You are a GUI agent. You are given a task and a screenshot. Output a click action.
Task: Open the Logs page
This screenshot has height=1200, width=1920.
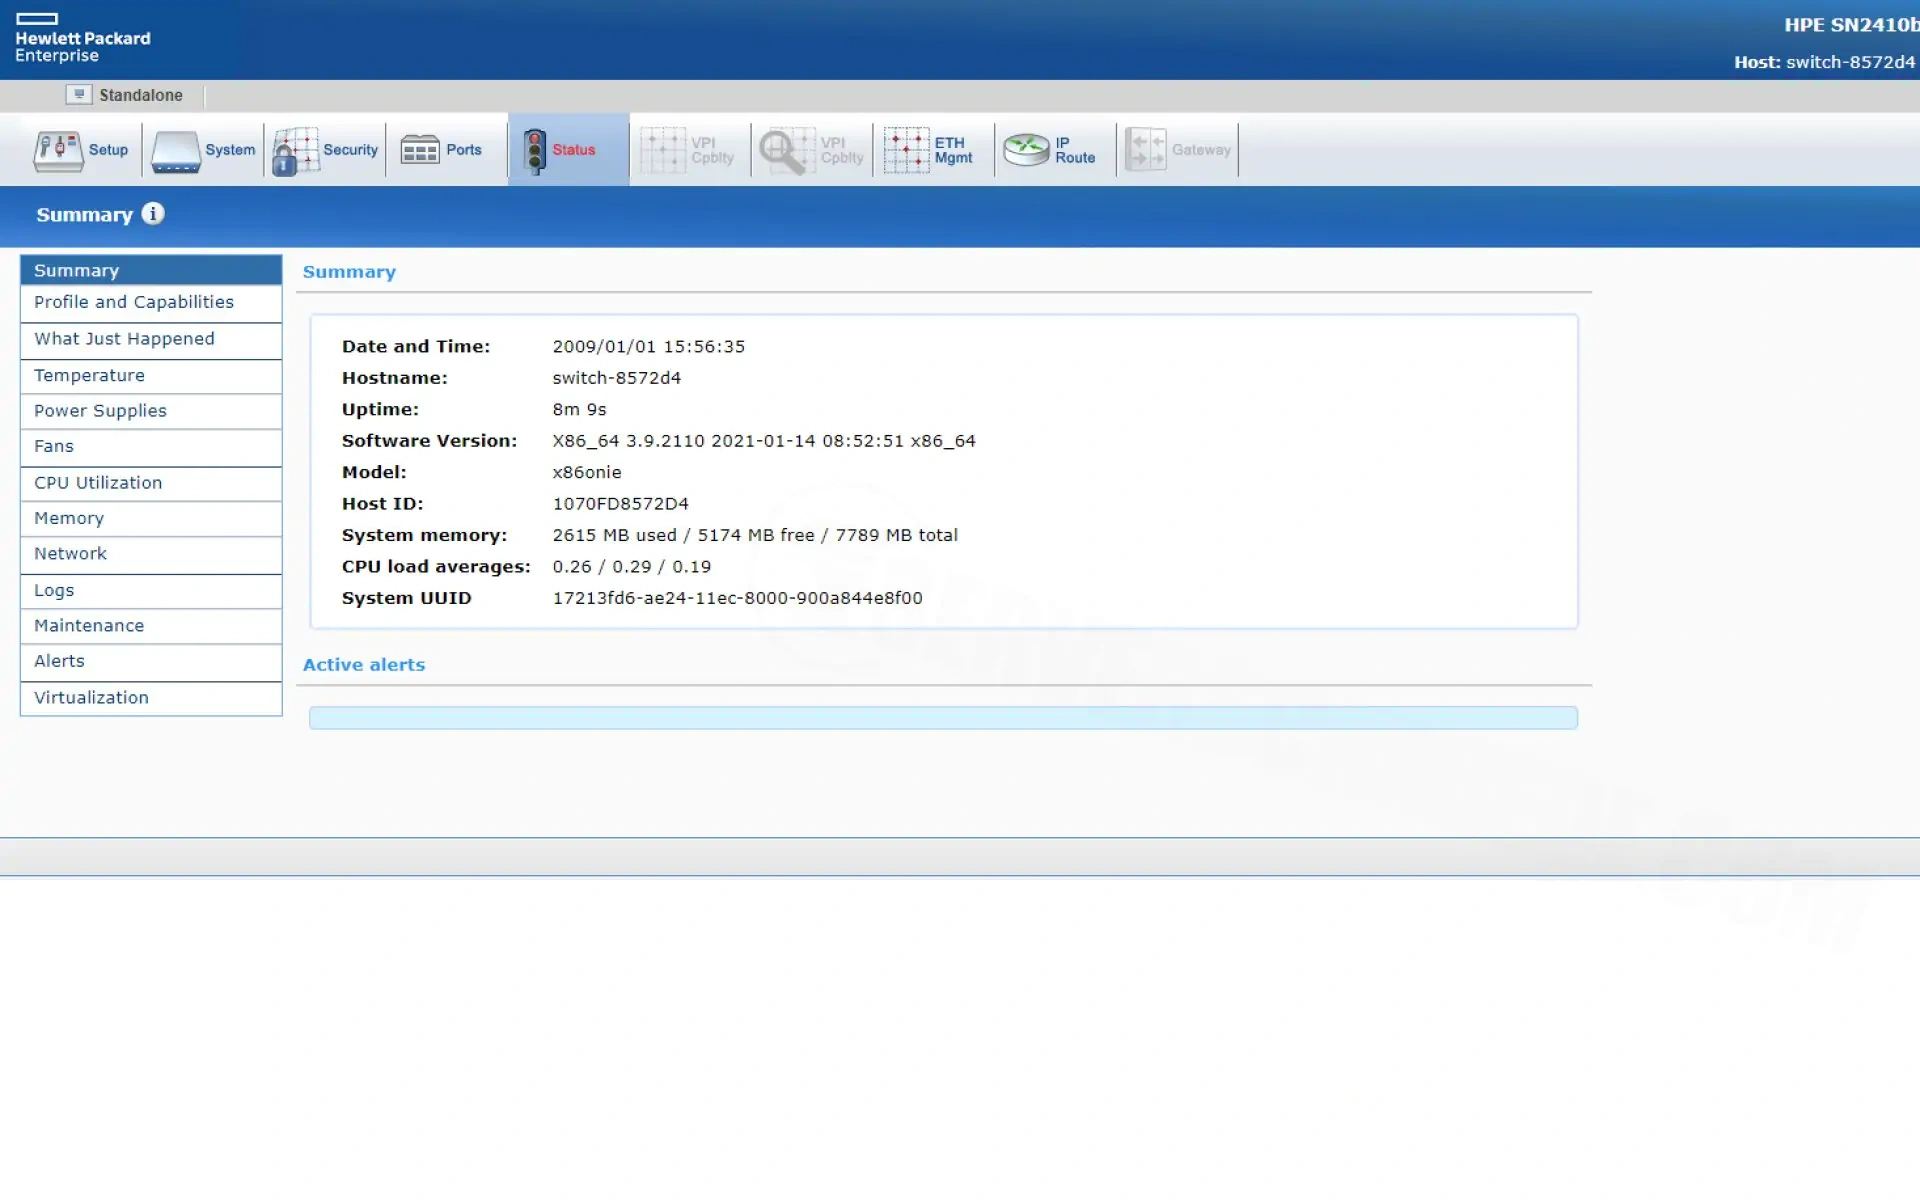coord(54,591)
